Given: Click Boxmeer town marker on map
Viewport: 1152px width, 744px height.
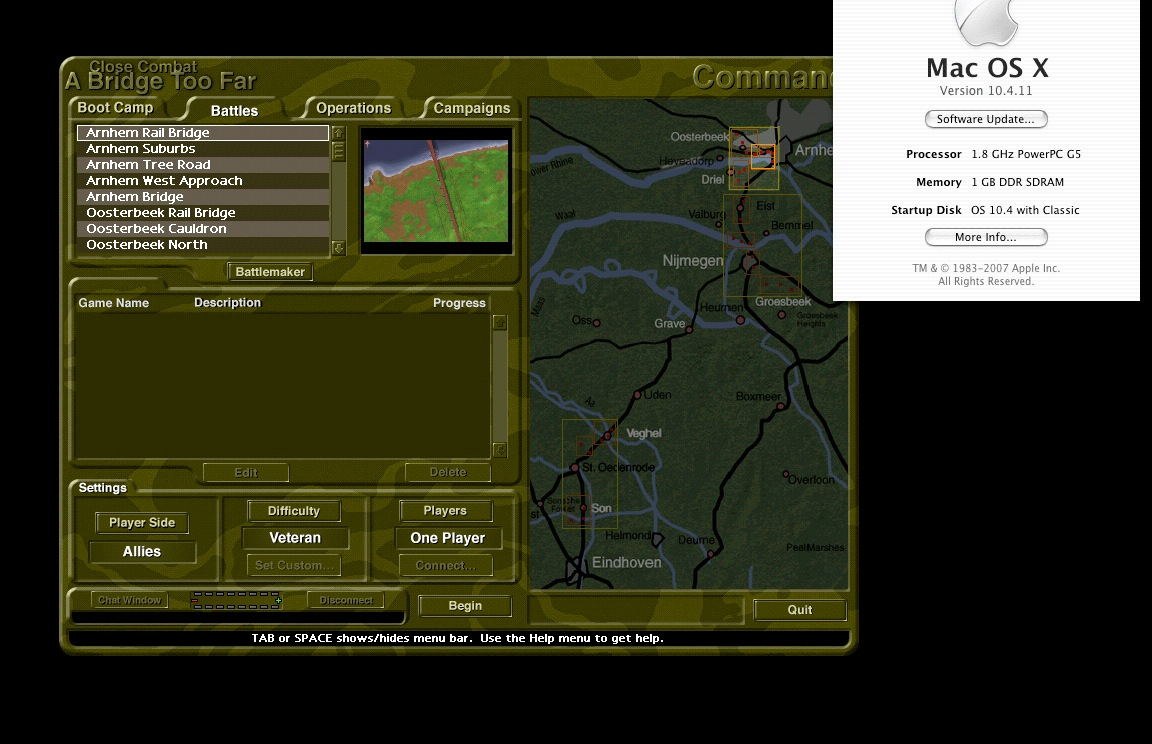Looking at the screenshot, I should click(x=780, y=405).
